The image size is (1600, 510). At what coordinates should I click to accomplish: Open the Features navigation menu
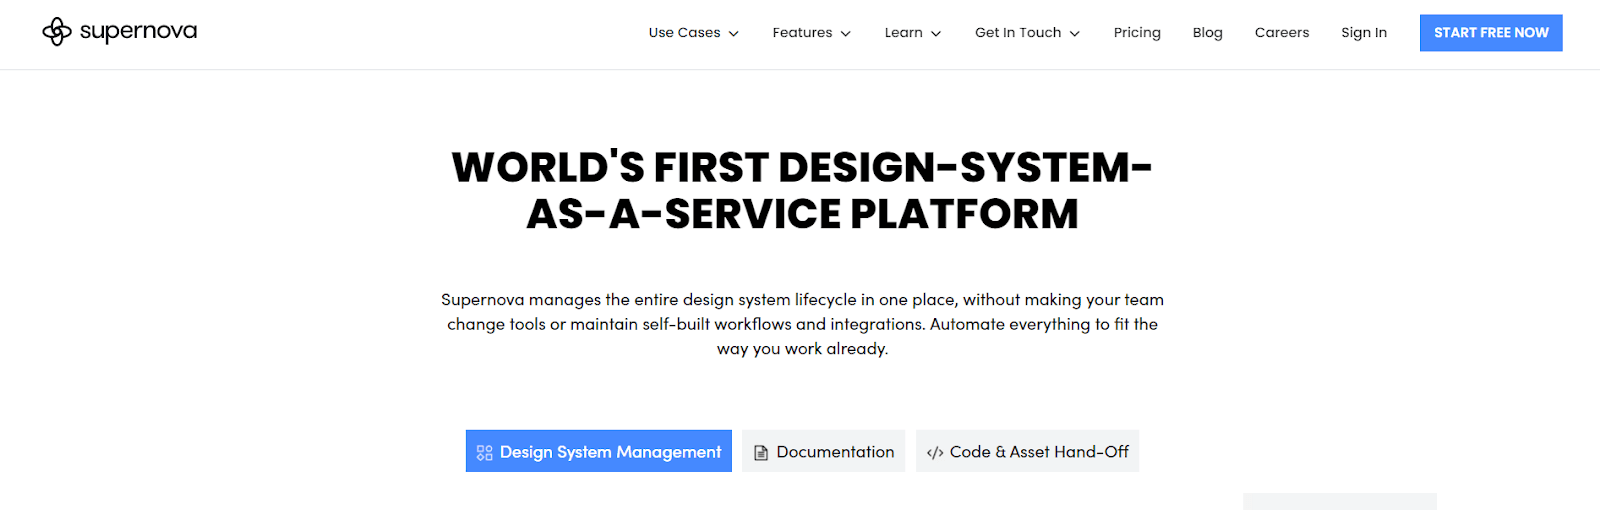pos(802,33)
